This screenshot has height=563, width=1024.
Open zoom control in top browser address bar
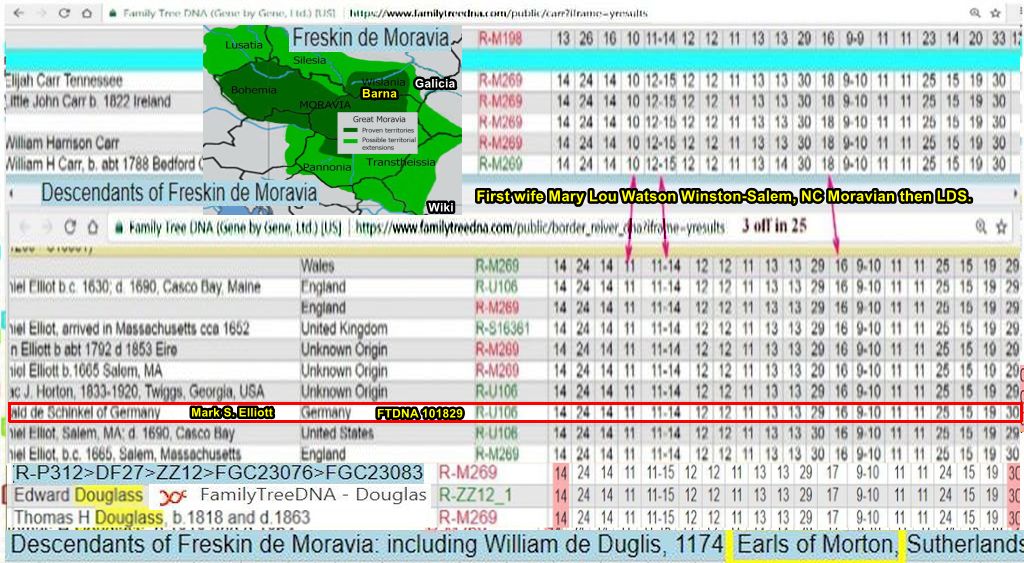[x=974, y=13]
